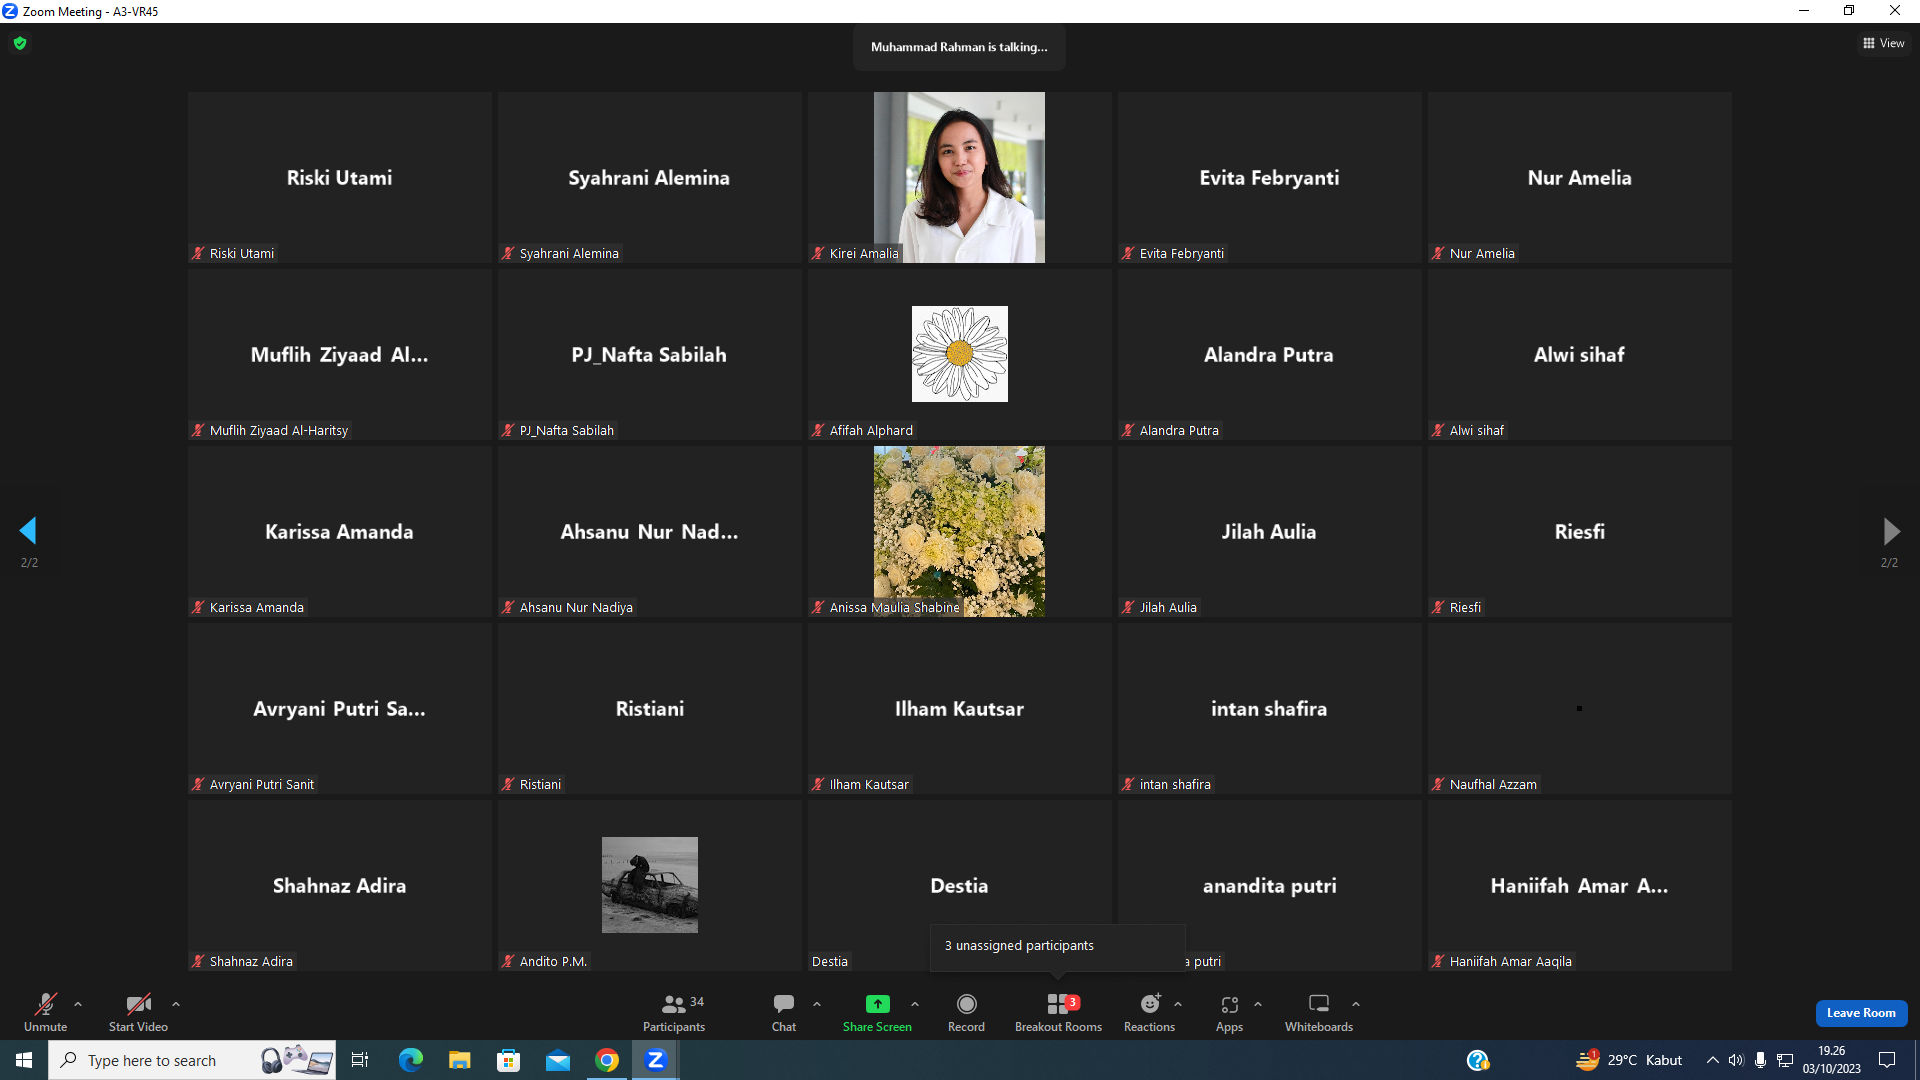The width and height of the screenshot is (1920, 1080).
Task: Open the View layout menu
Action: coord(1884,43)
